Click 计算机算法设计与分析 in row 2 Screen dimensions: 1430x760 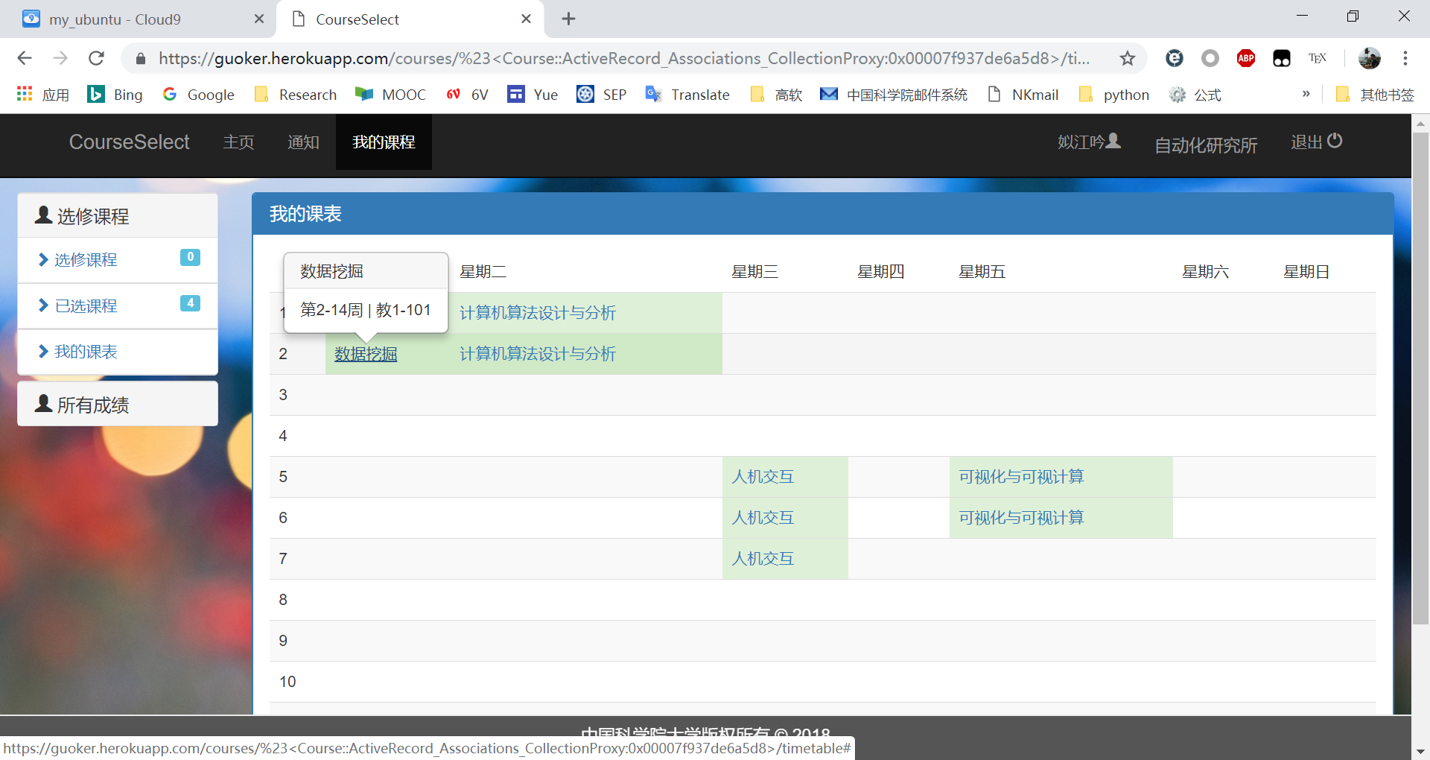point(538,354)
